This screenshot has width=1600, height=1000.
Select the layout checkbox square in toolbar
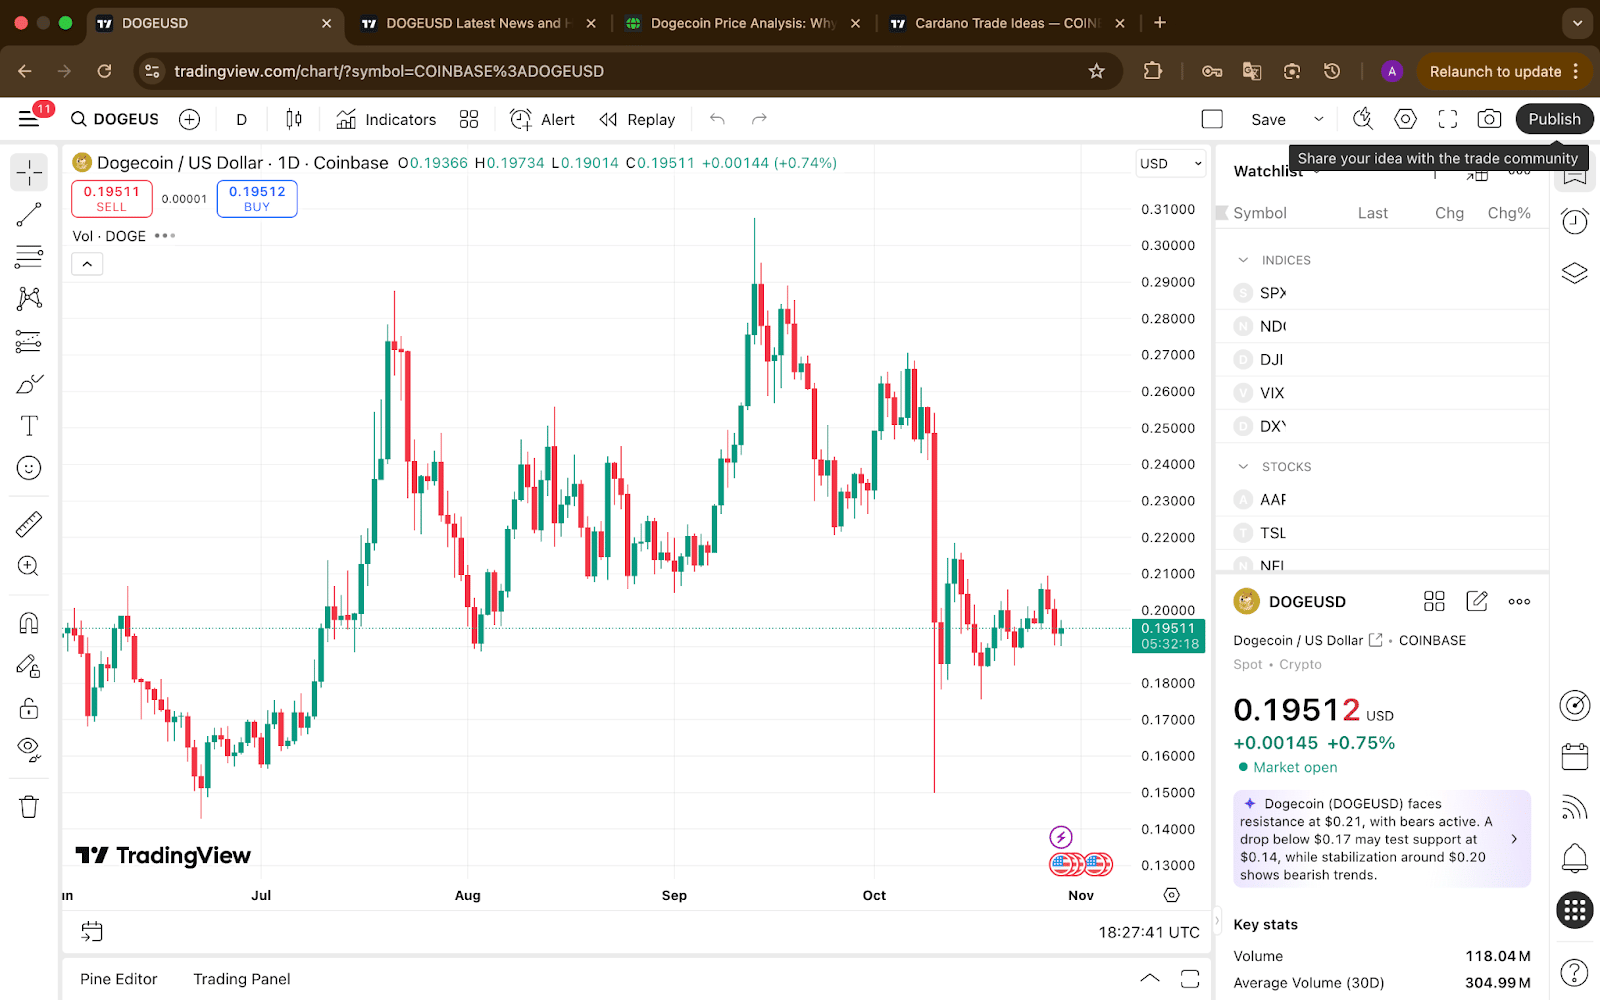(x=1212, y=119)
